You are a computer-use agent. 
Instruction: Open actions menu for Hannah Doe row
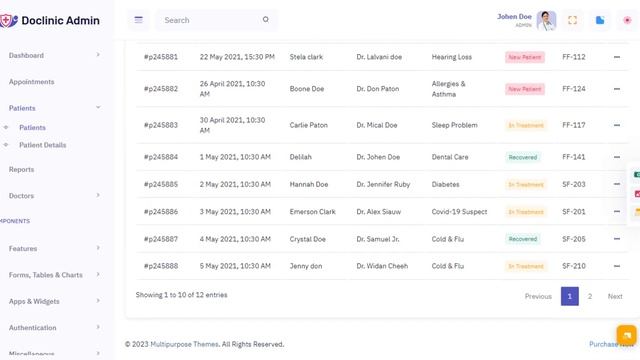pyautogui.click(x=617, y=184)
